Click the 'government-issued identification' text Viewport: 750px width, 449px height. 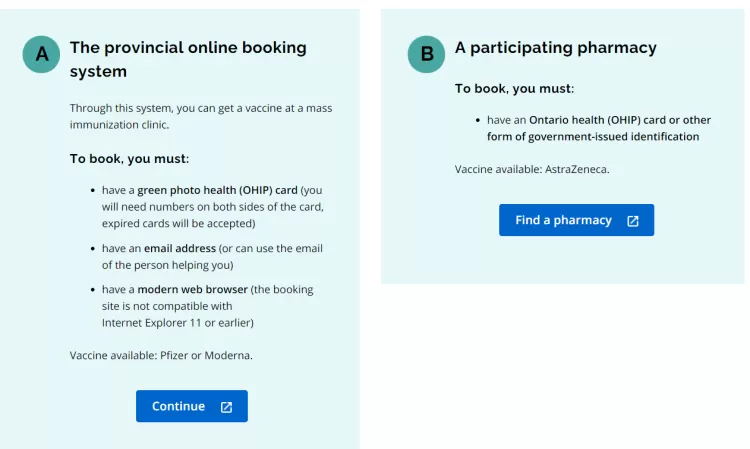614,137
